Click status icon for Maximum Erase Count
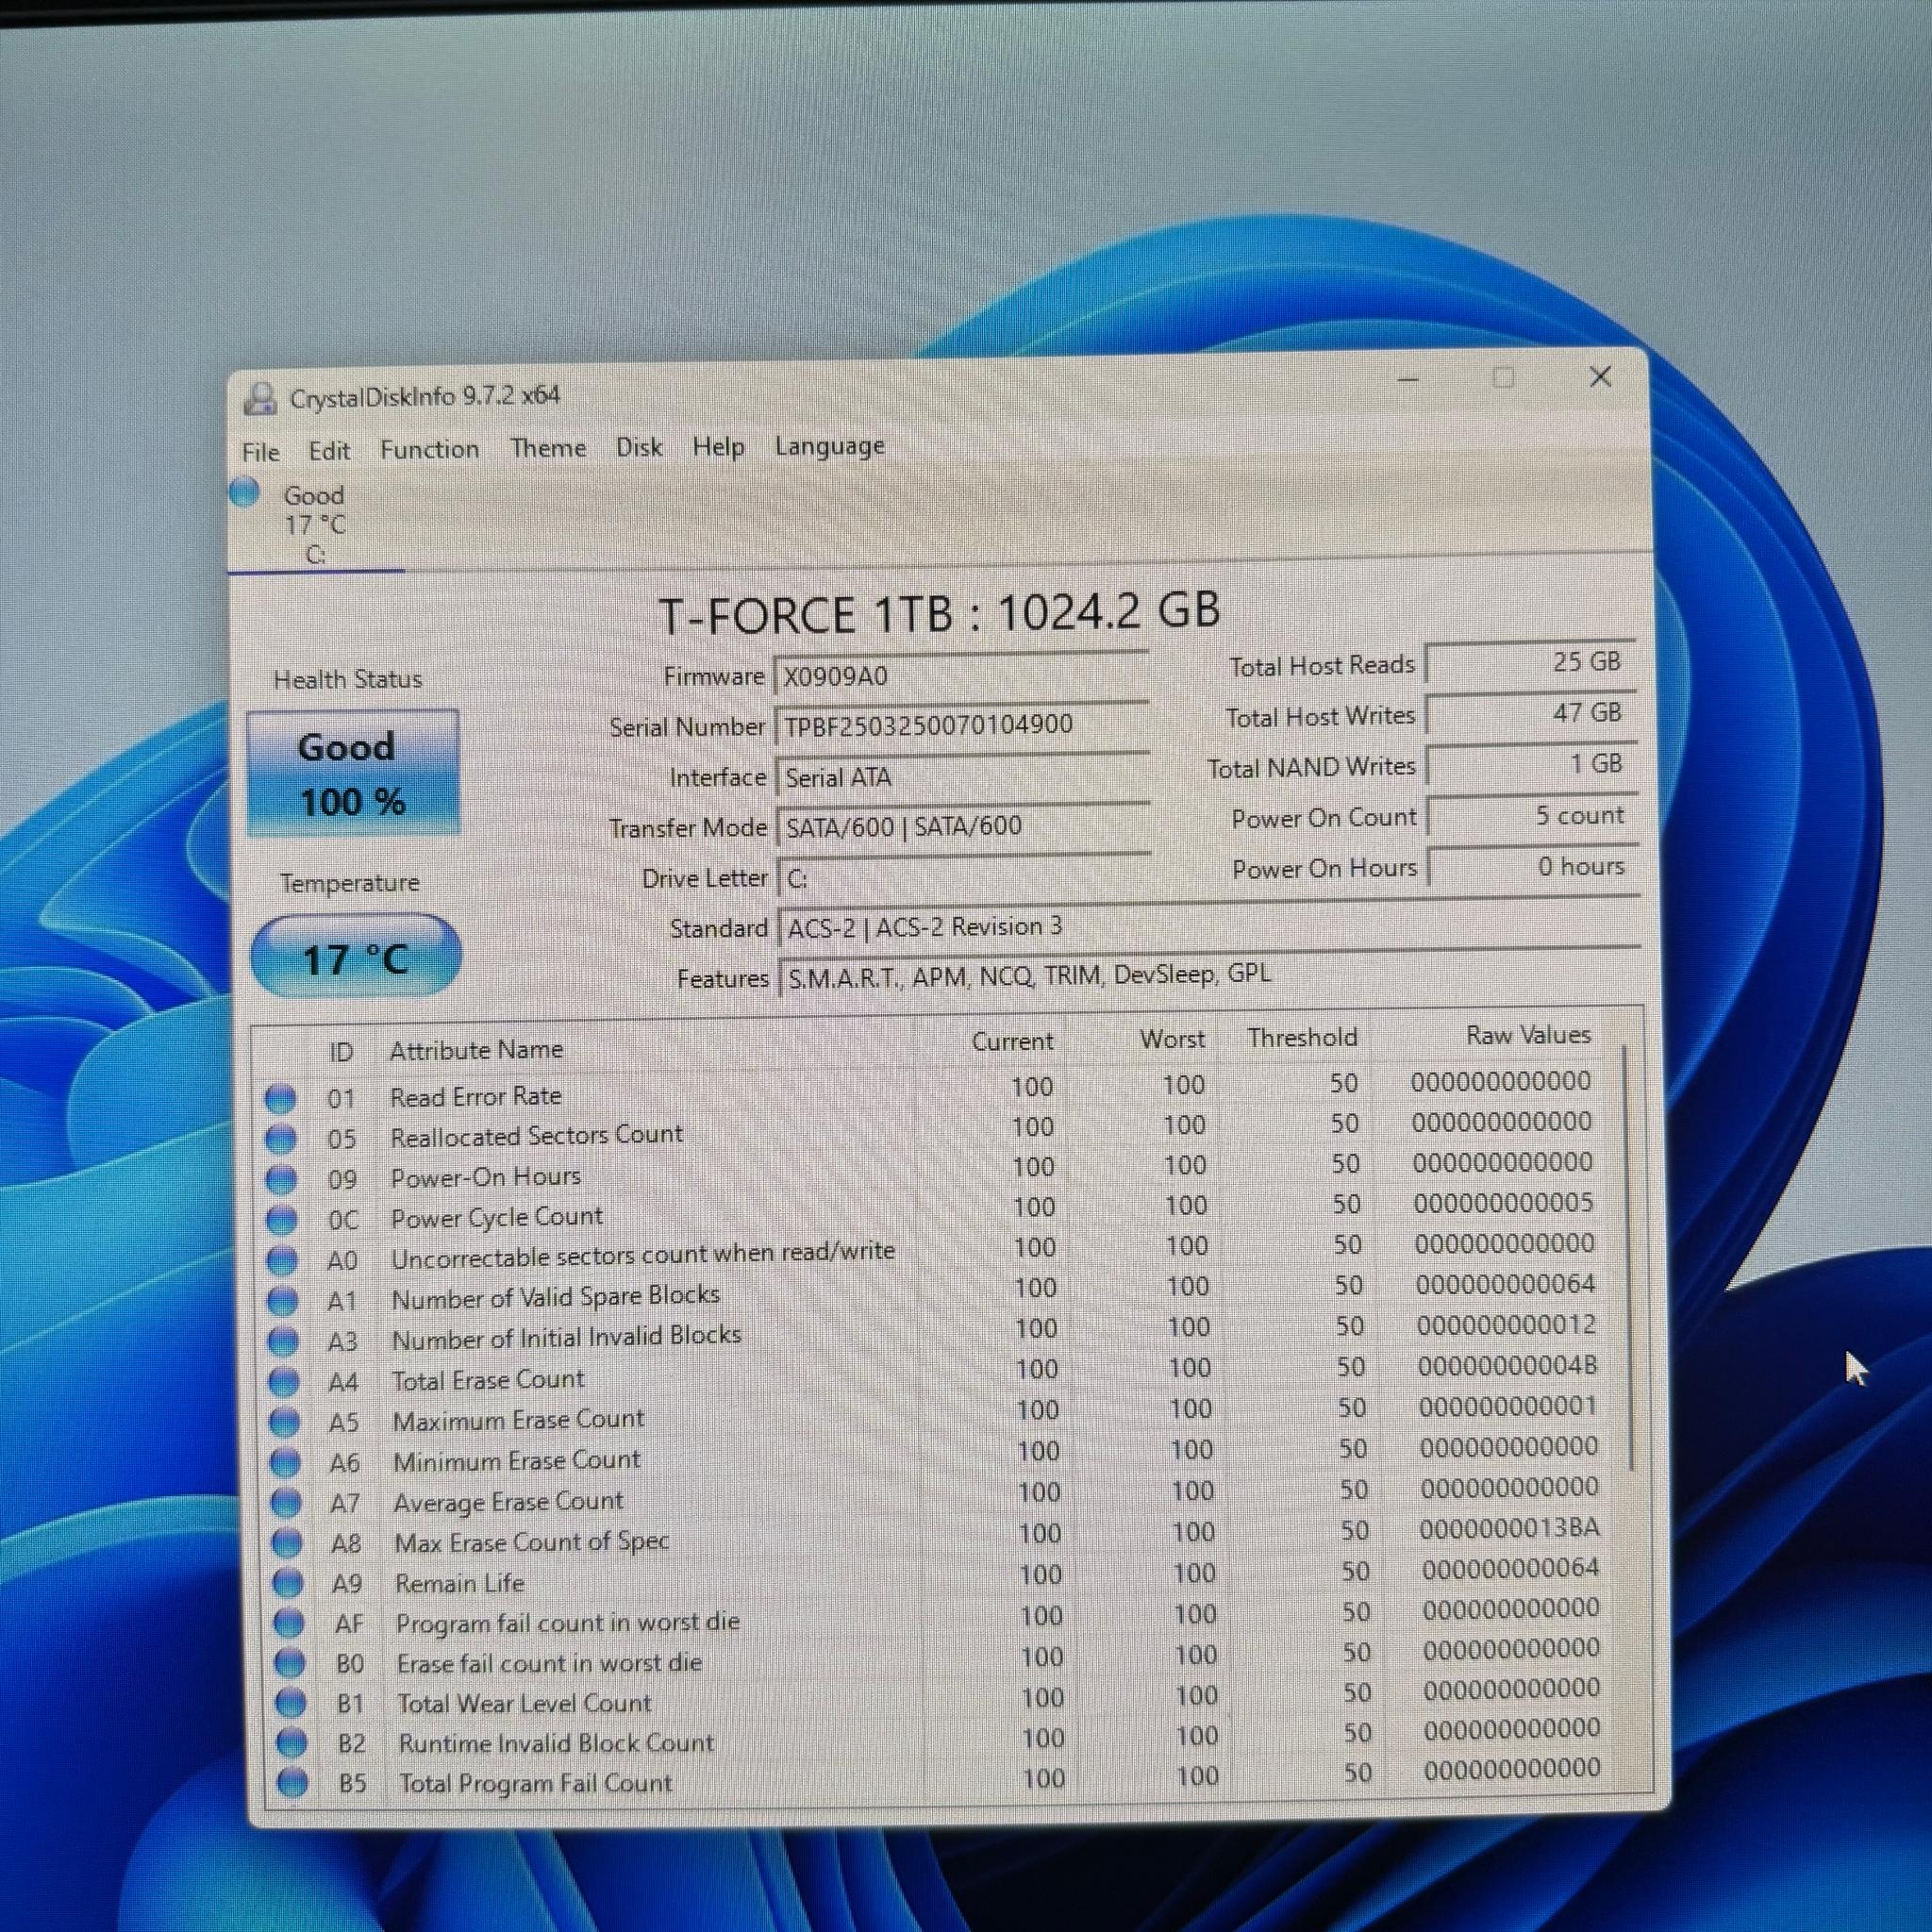Viewport: 1932px width, 1932px height. (285, 1422)
